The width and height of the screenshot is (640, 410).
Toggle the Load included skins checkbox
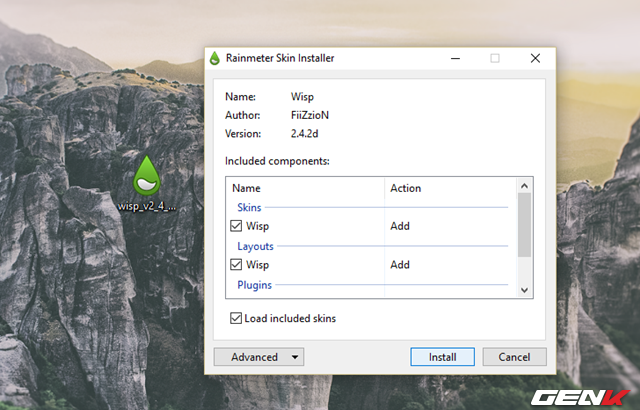click(x=236, y=319)
